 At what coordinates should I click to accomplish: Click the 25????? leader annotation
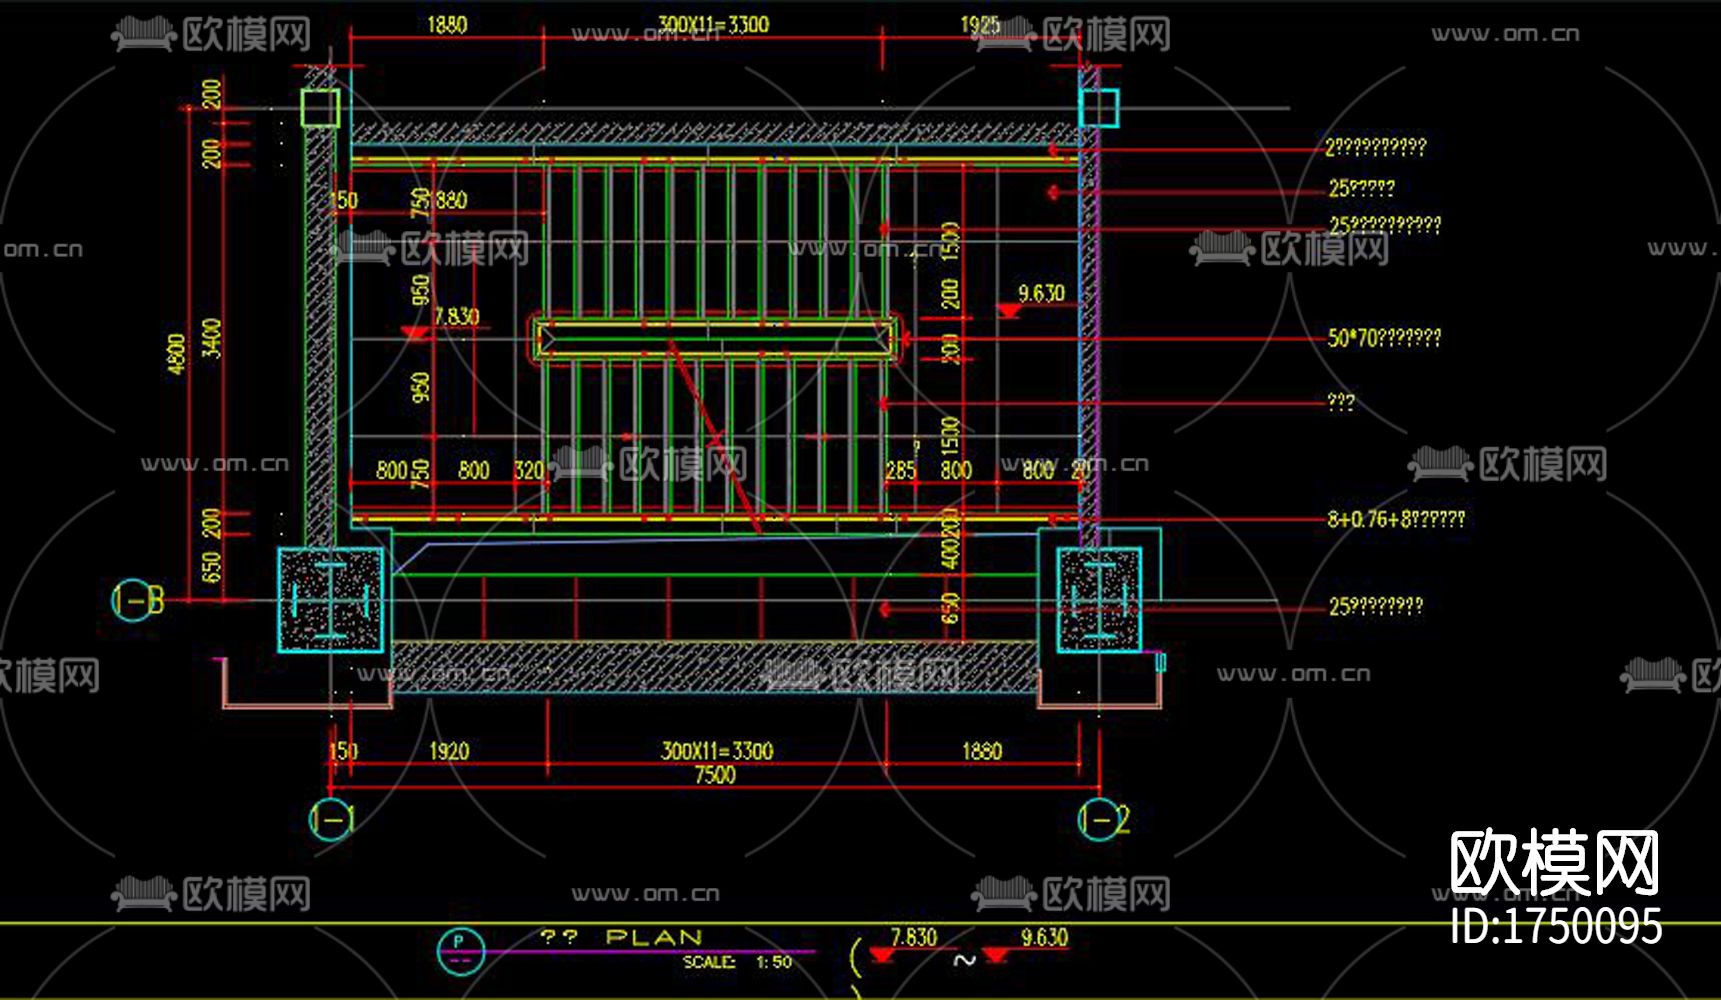1361,188
